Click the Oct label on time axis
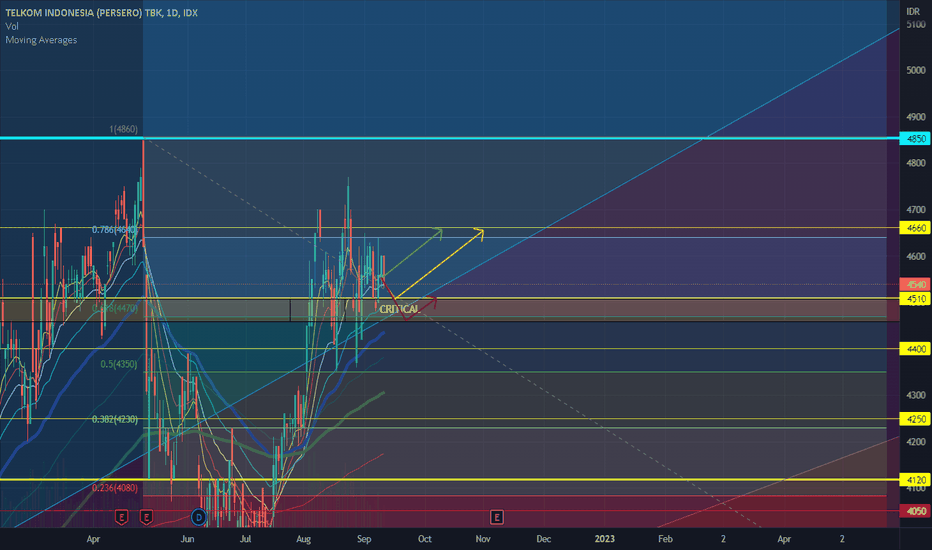The width and height of the screenshot is (932, 550). tap(424, 539)
